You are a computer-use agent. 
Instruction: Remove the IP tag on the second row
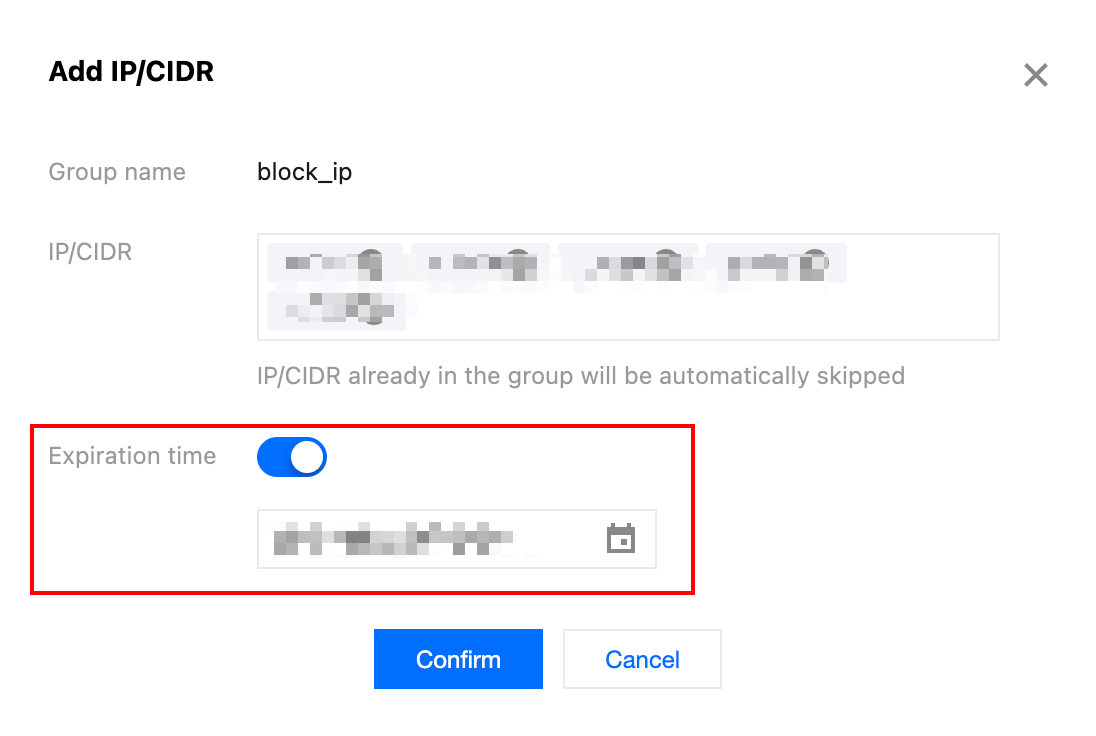tap(373, 311)
